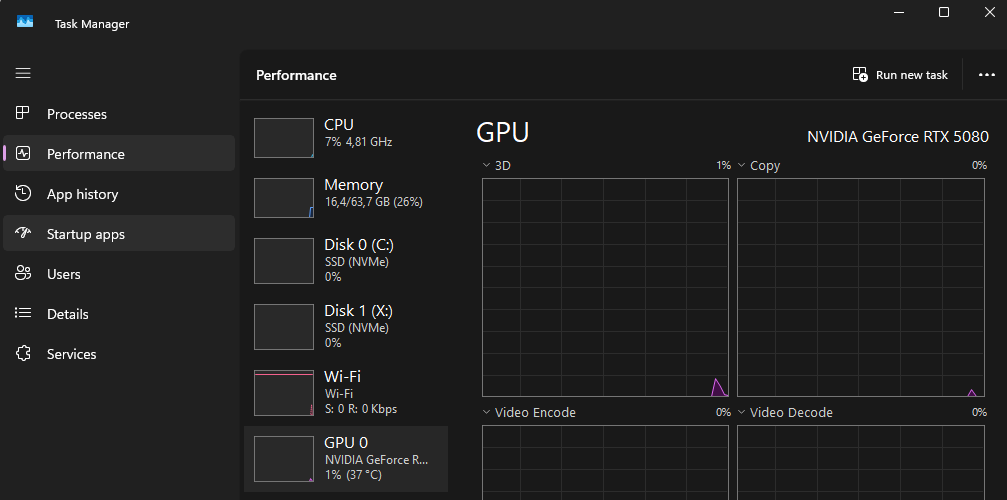Select the Memory performance entry
The width and height of the screenshot is (1007, 500).
[346, 198]
